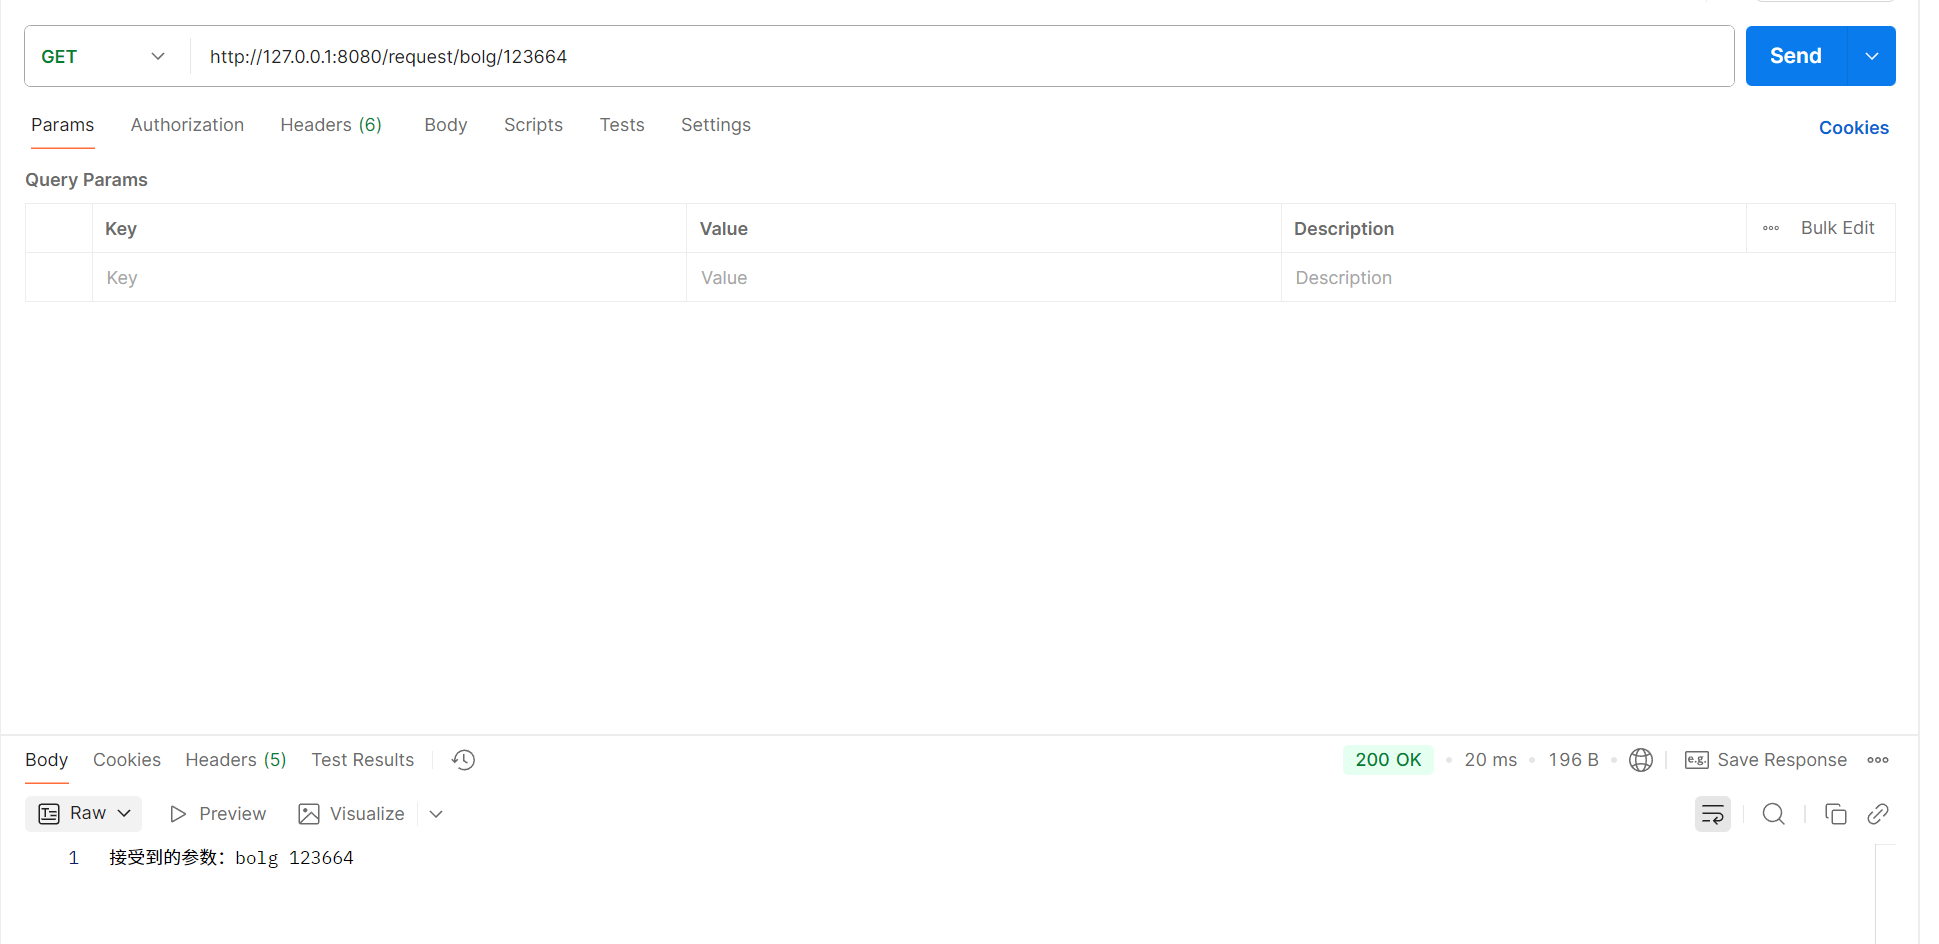Click the empty Description cell
This screenshot has height=944, width=1939.
coord(1588,278)
